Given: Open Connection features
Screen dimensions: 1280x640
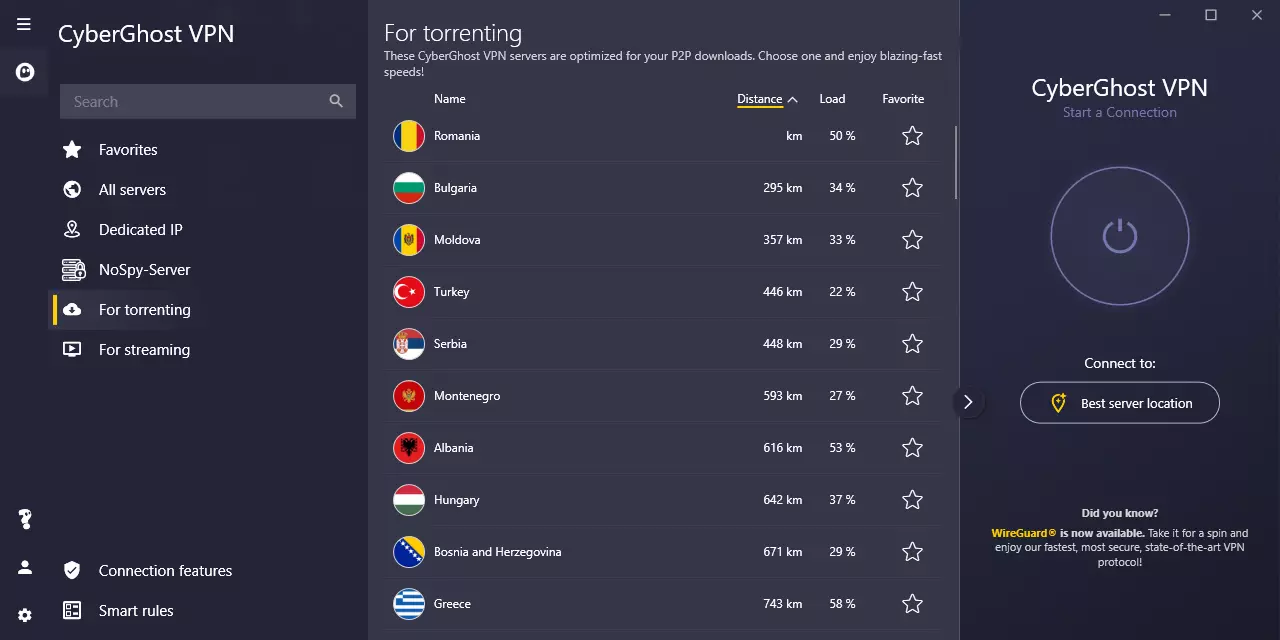Looking at the screenshot, I should tap(165, 571).
